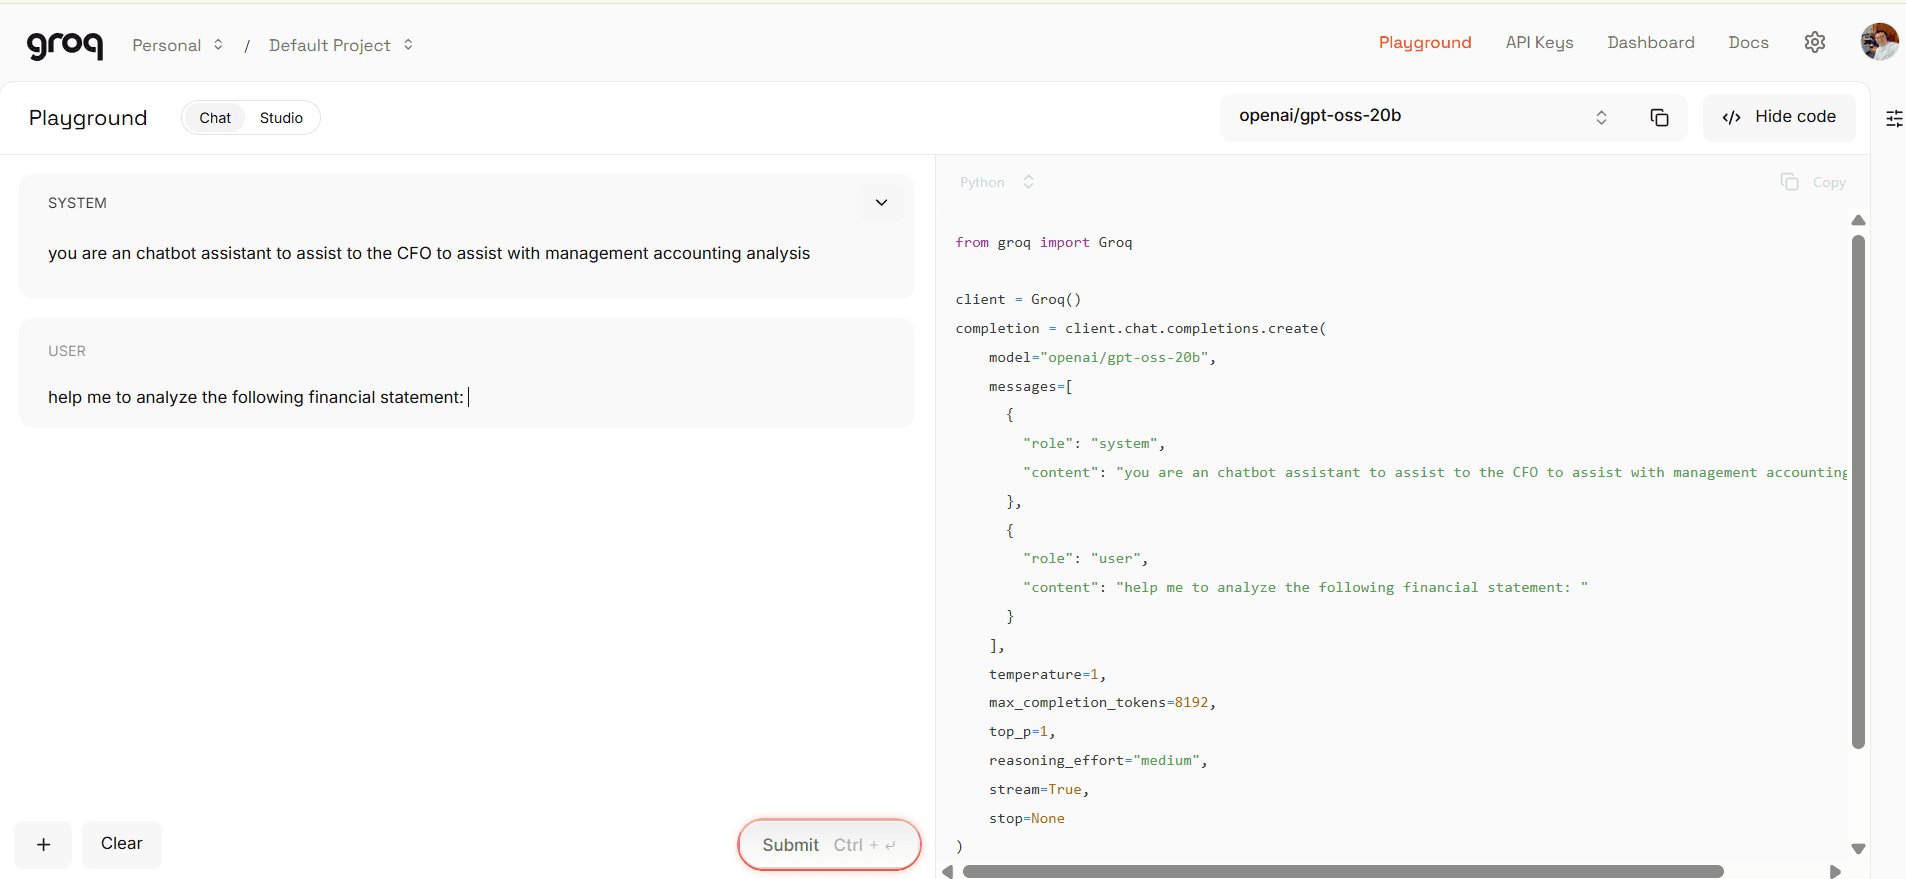Toggle Hide code panel

coord(1779,117)
